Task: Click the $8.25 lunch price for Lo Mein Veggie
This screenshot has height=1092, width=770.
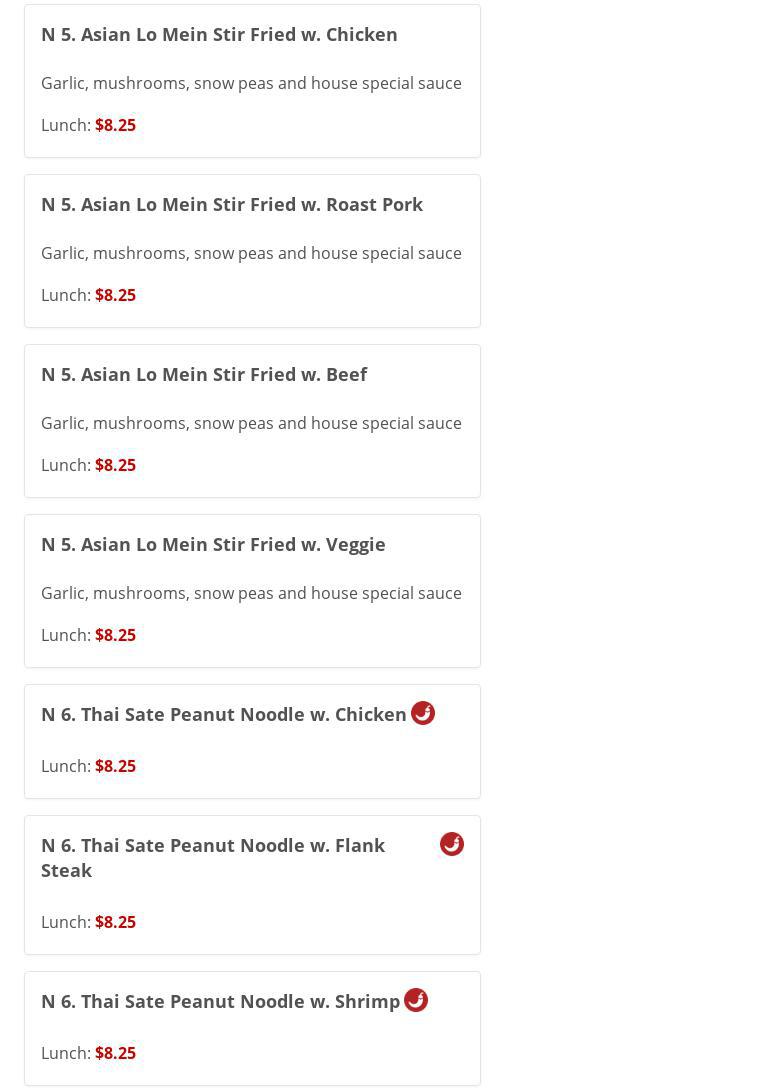Action: (x=115, y=635)
